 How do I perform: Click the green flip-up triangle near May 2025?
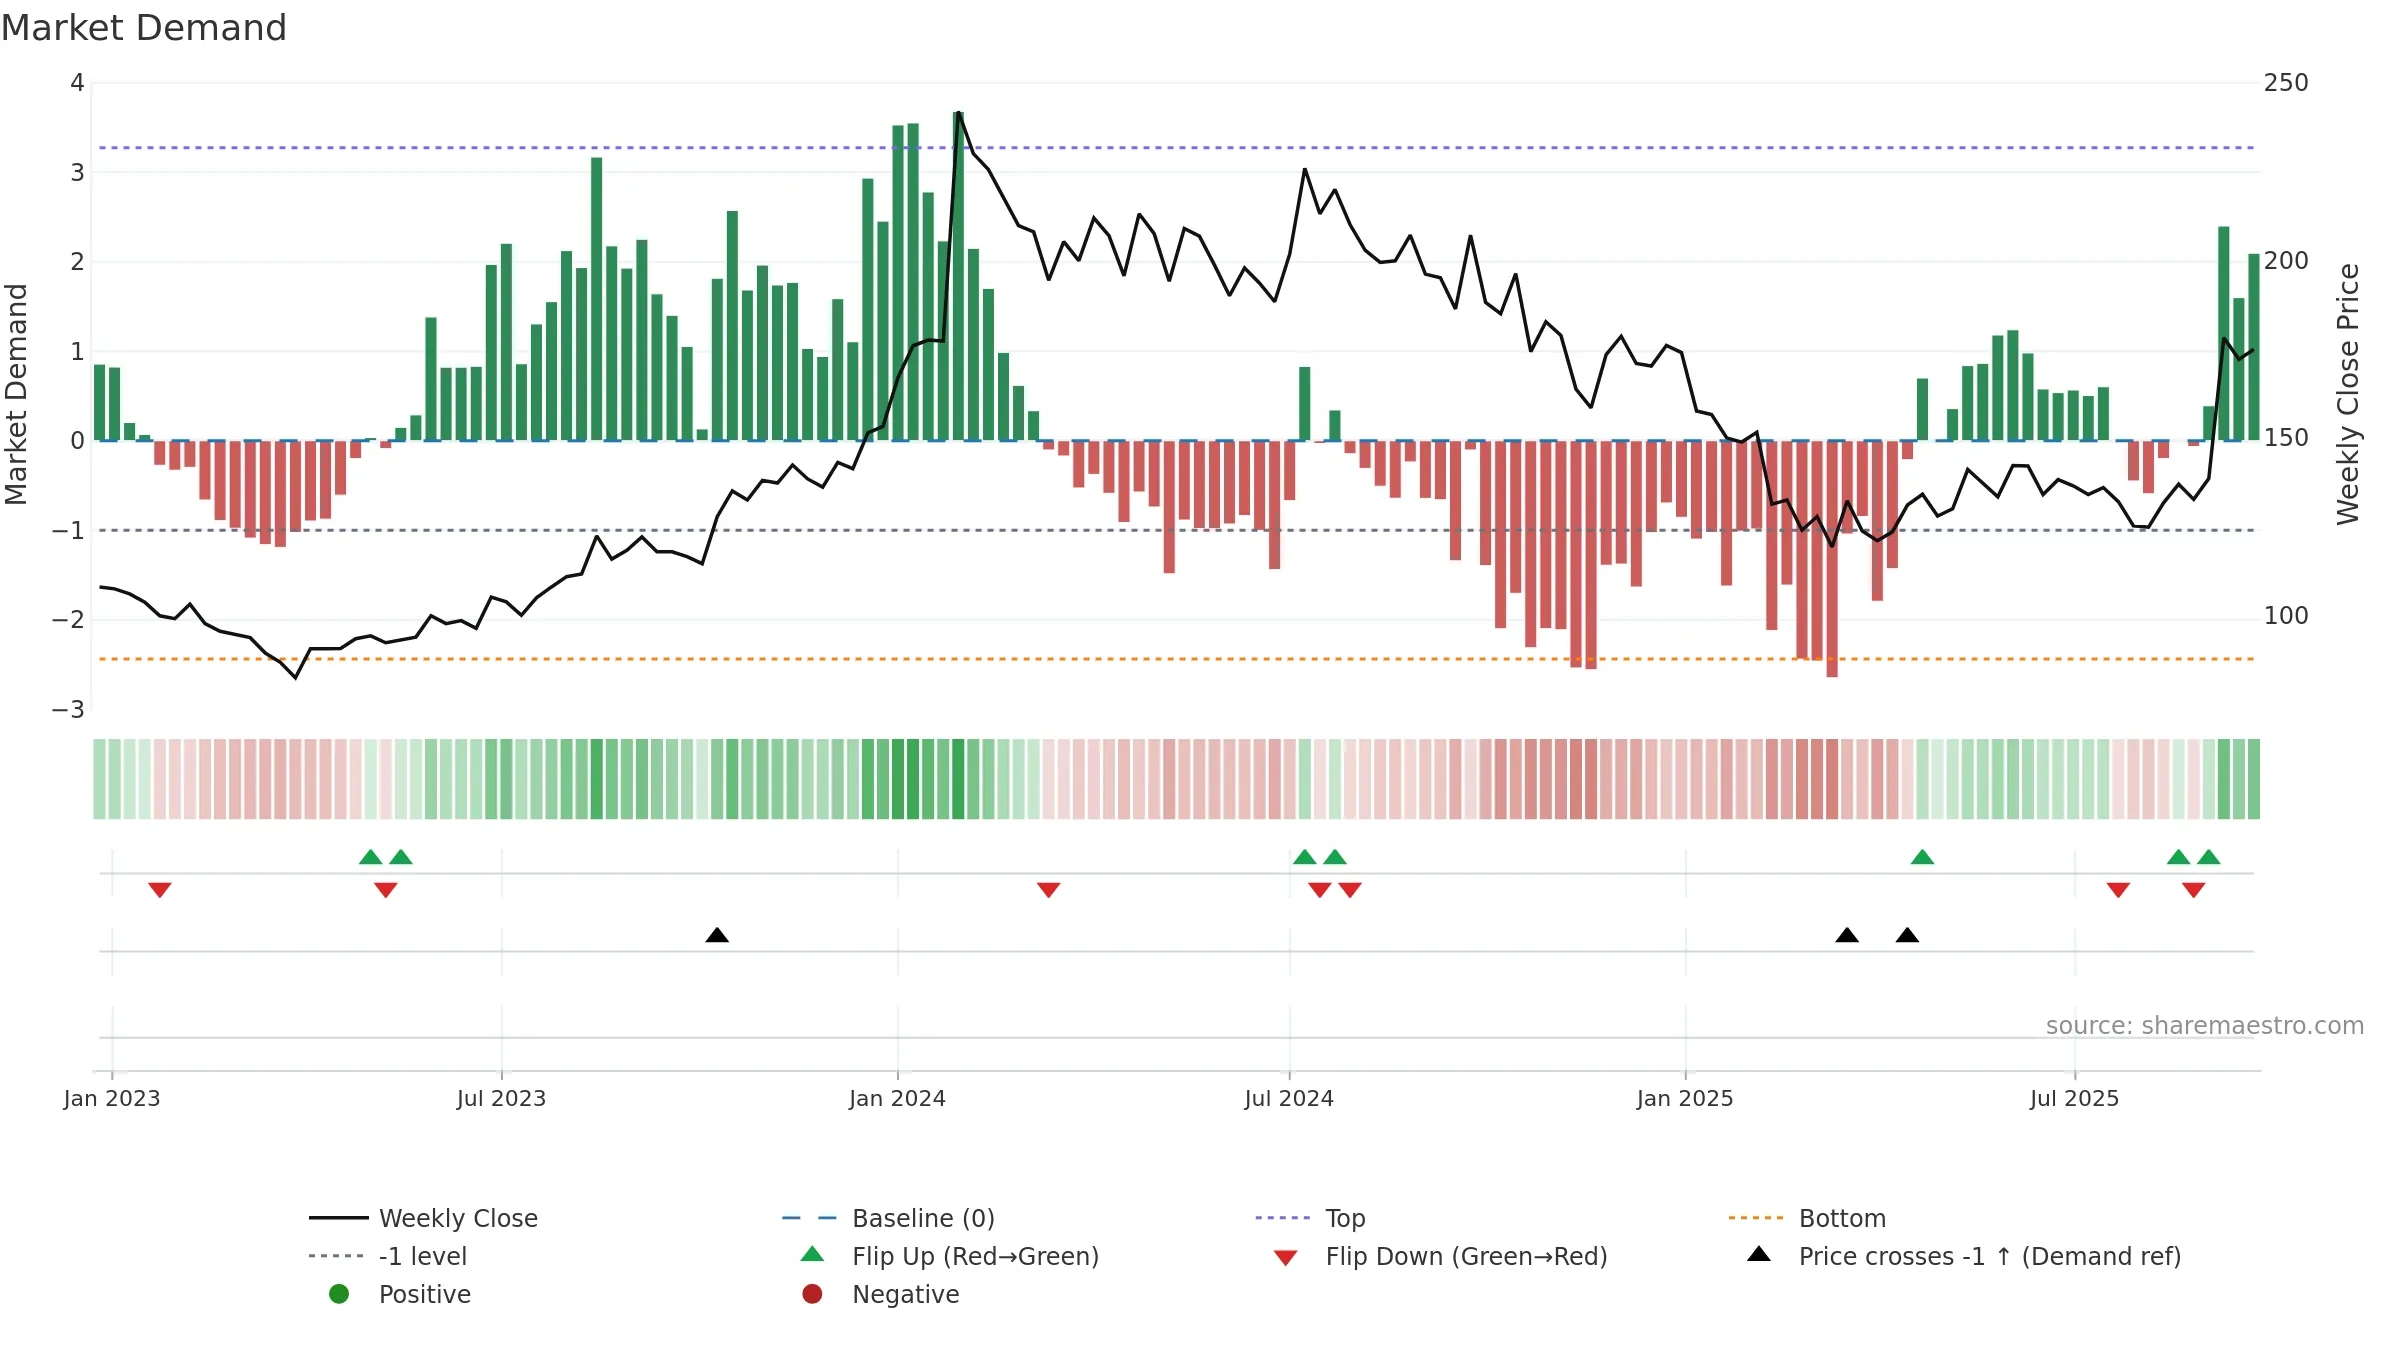point(1922,857)
